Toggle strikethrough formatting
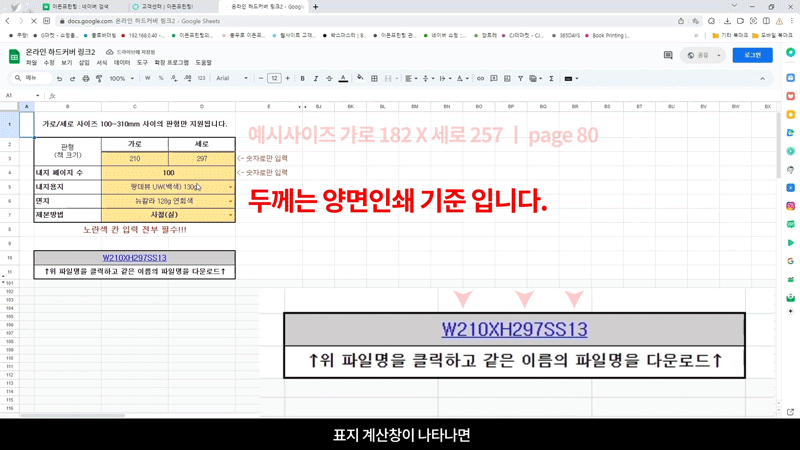Image resolution: width=800 pixels, height=450 pixels. tap(329, 79)
